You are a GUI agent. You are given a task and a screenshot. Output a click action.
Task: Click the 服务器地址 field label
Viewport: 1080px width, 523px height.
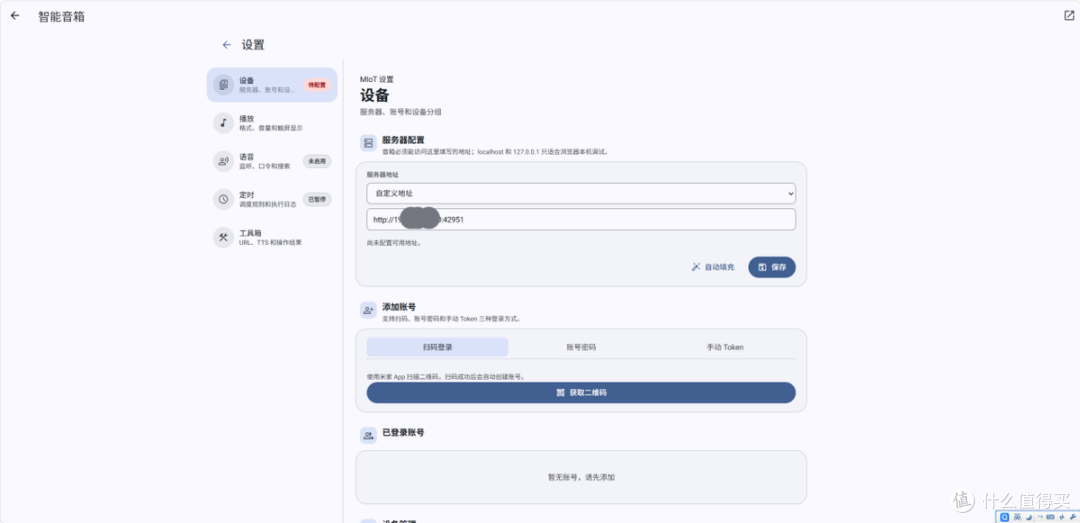(382, 175)
